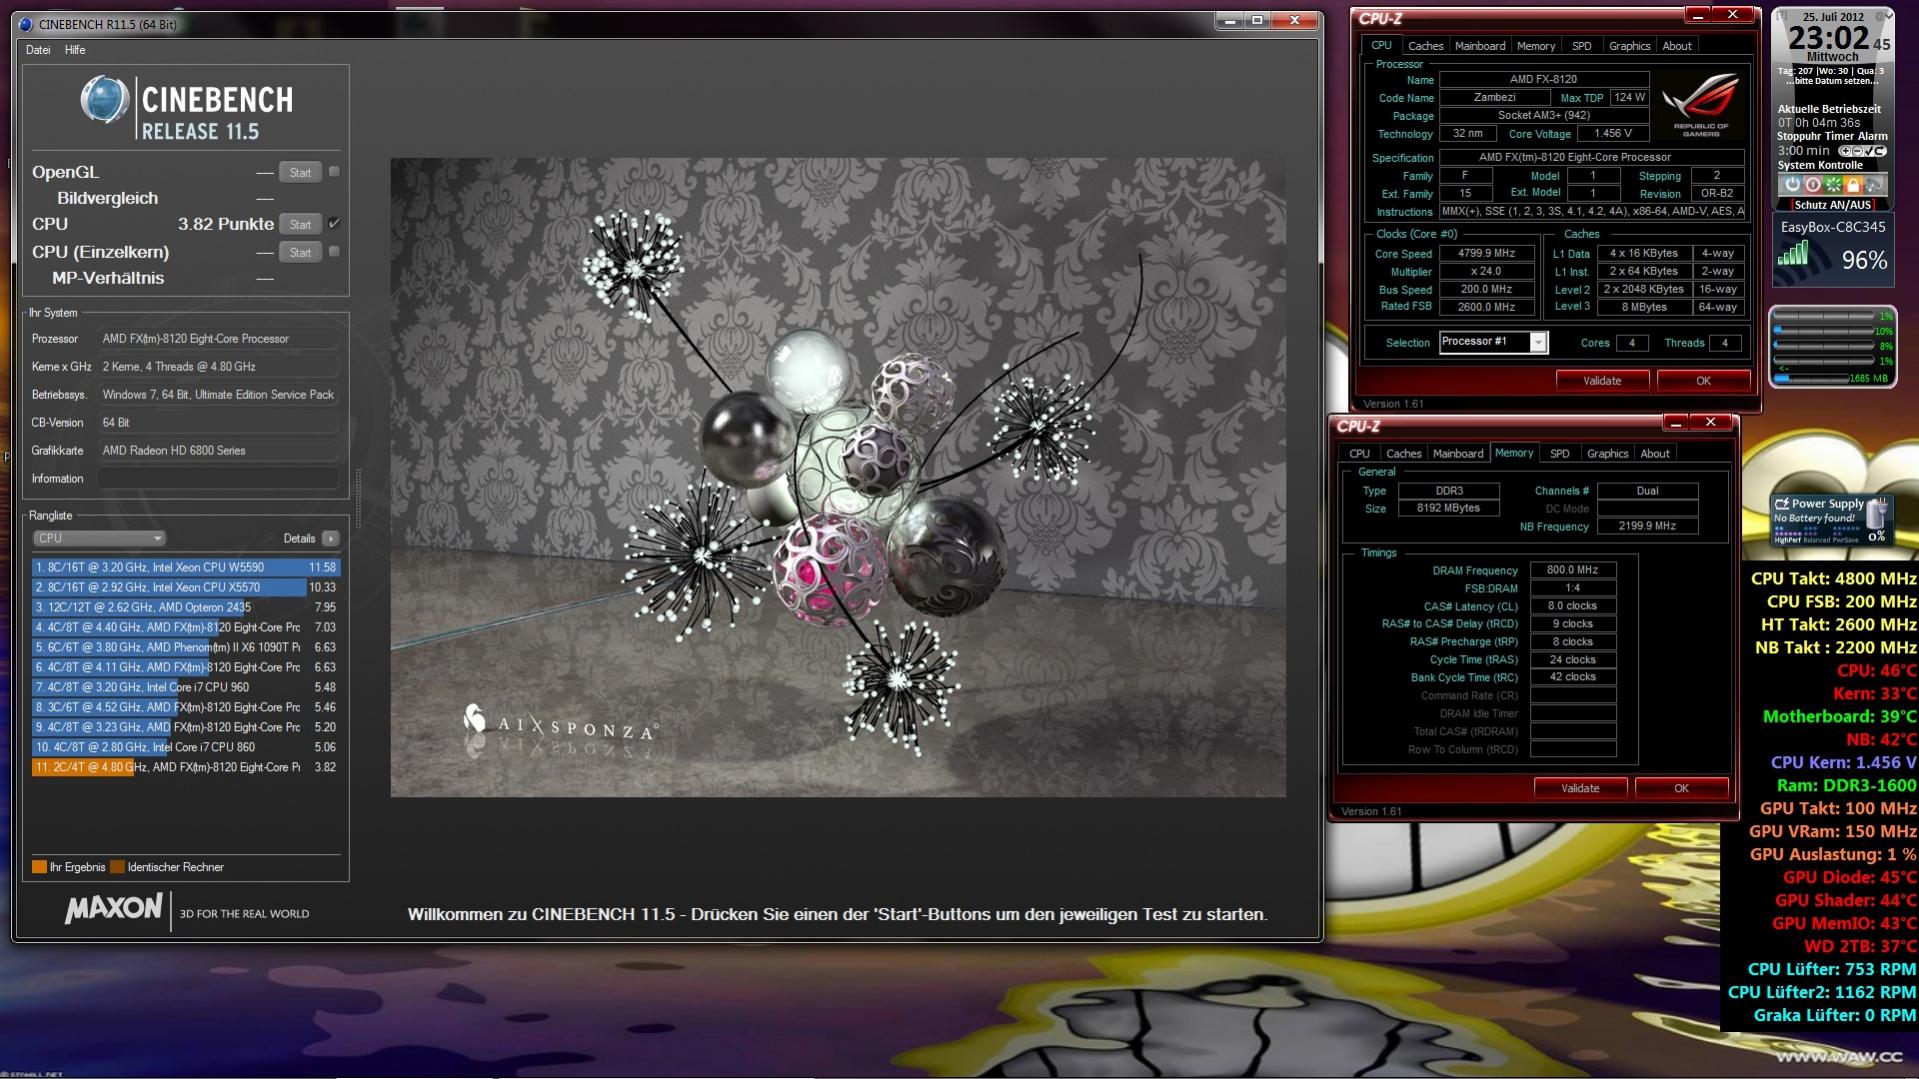Click the AIXSPONZA logo in render view

click(560, 724)
